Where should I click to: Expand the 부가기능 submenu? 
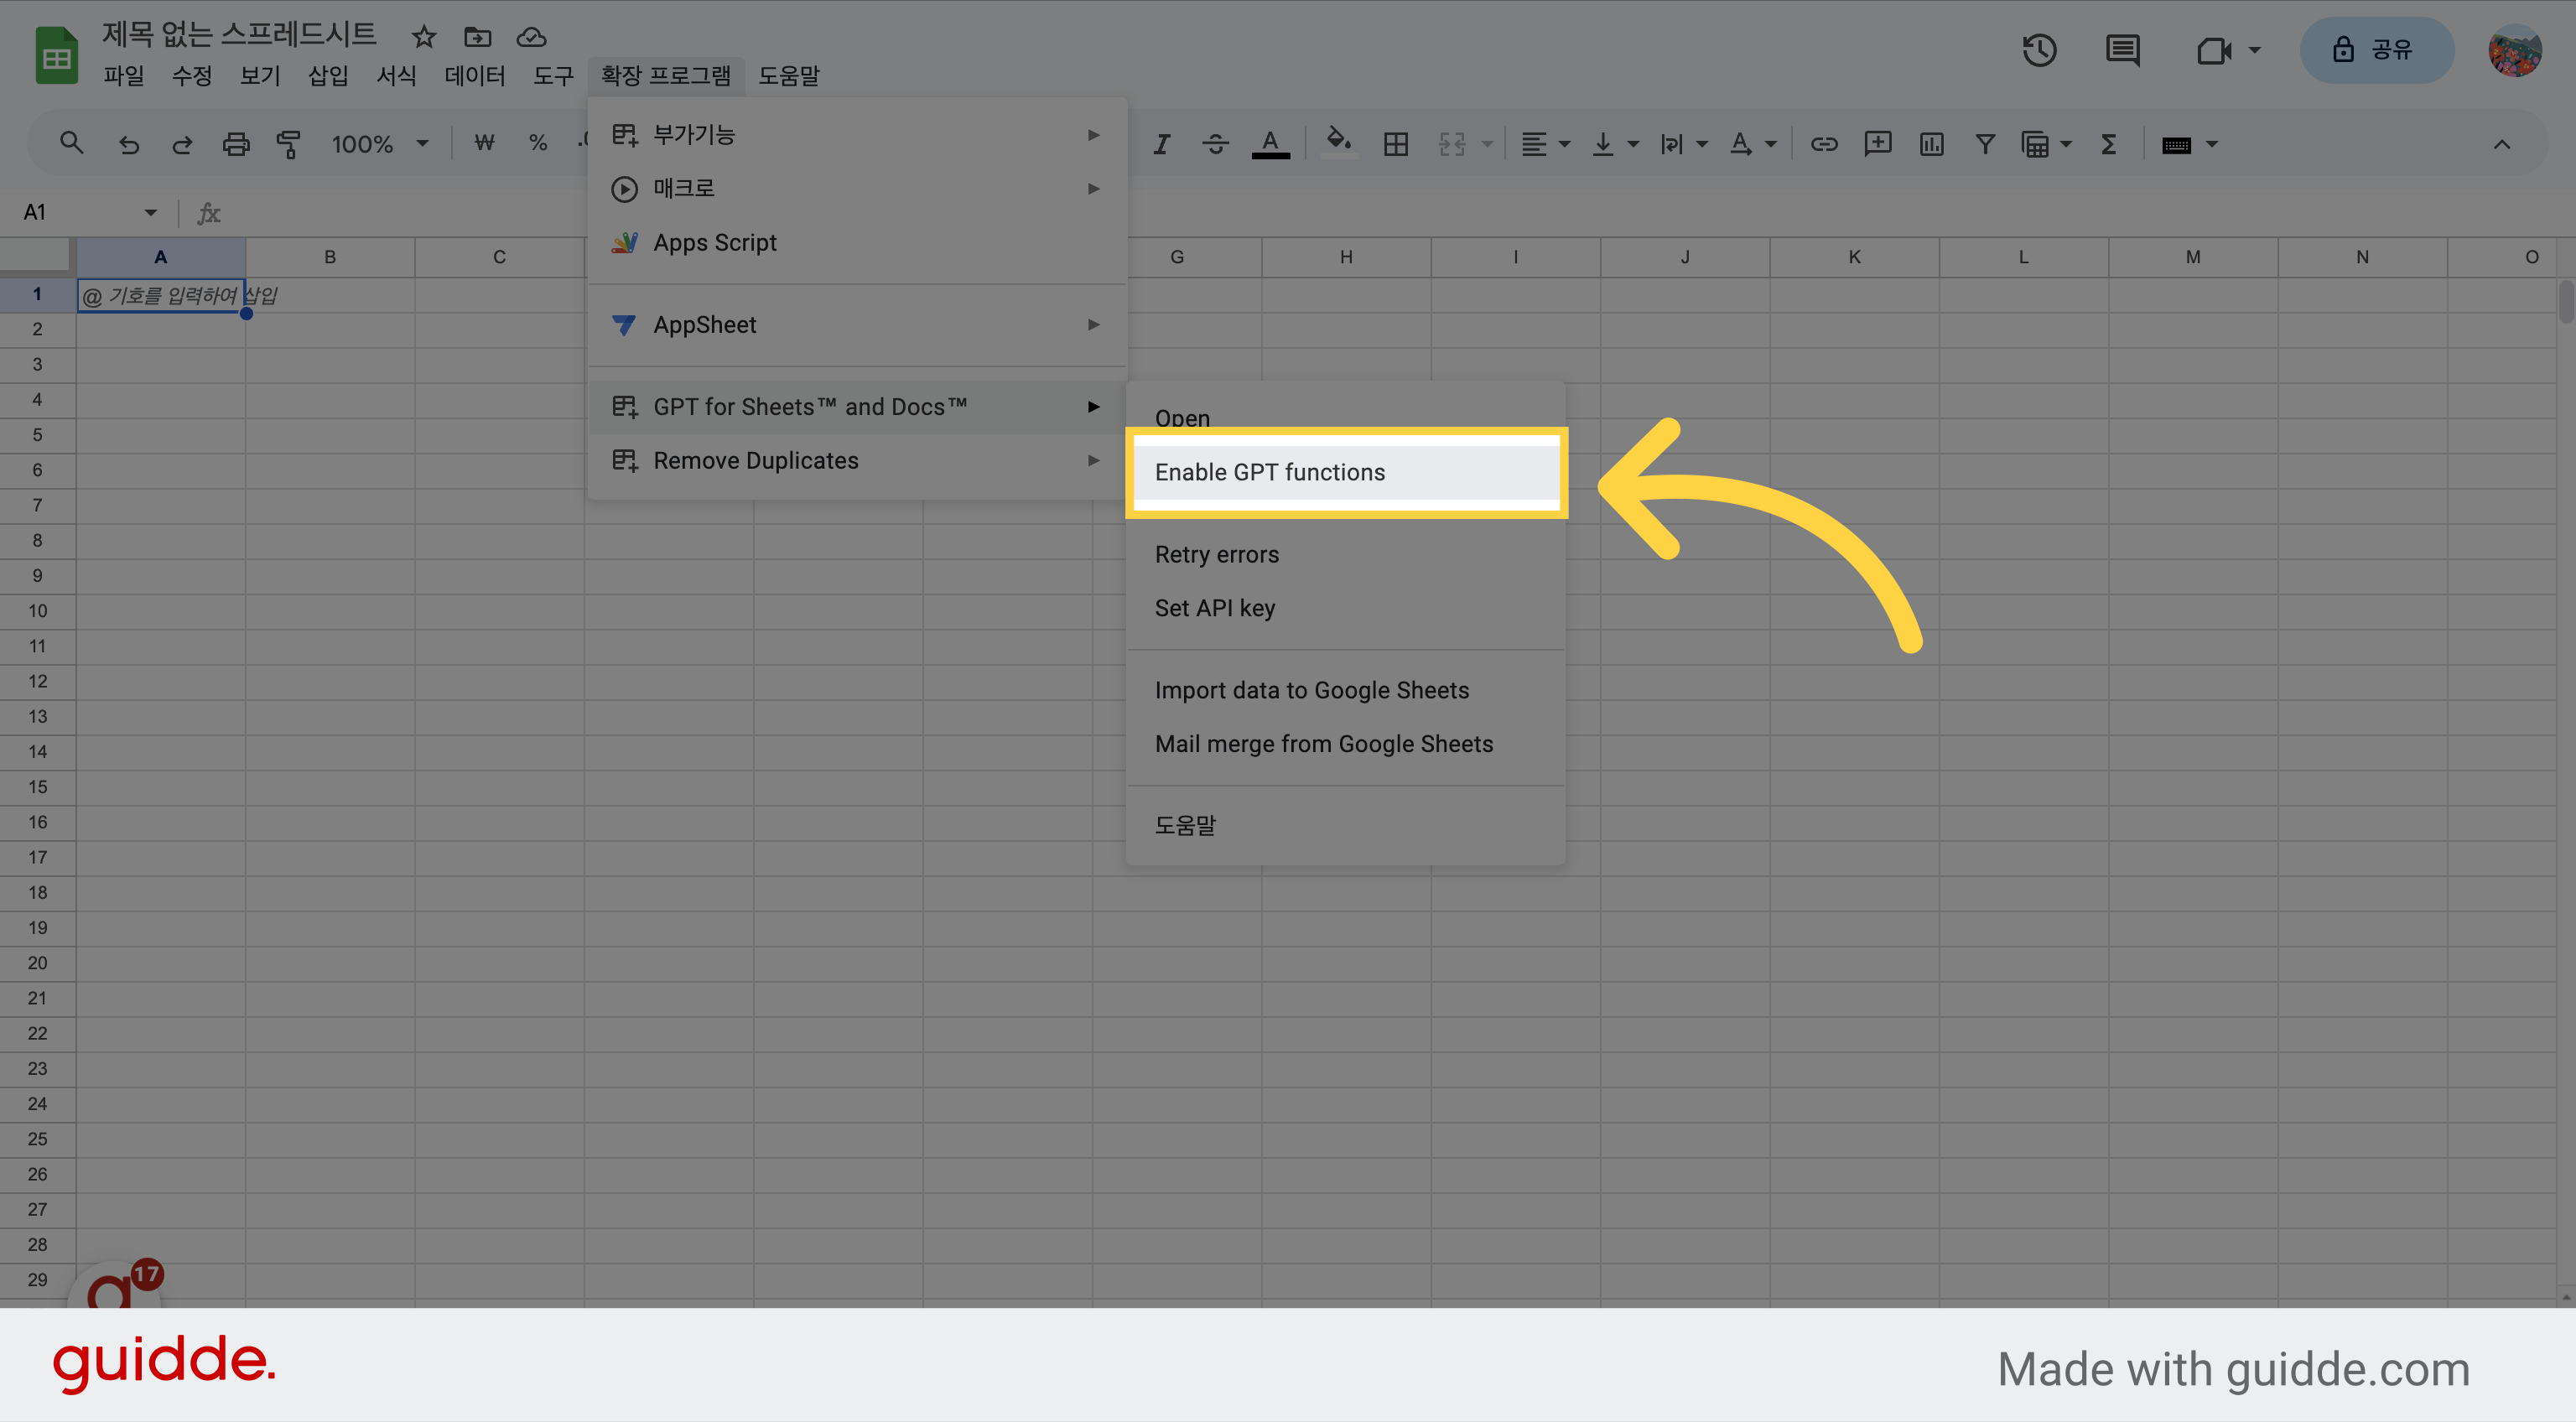pyautogui.click(x=857, y=135)
